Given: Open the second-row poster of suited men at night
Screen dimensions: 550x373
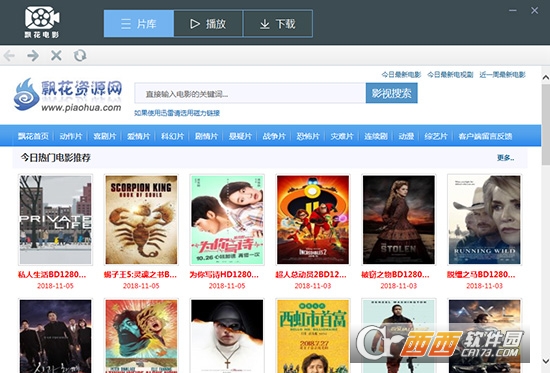Looking at the screenshot, I should [x=55, y=336].
